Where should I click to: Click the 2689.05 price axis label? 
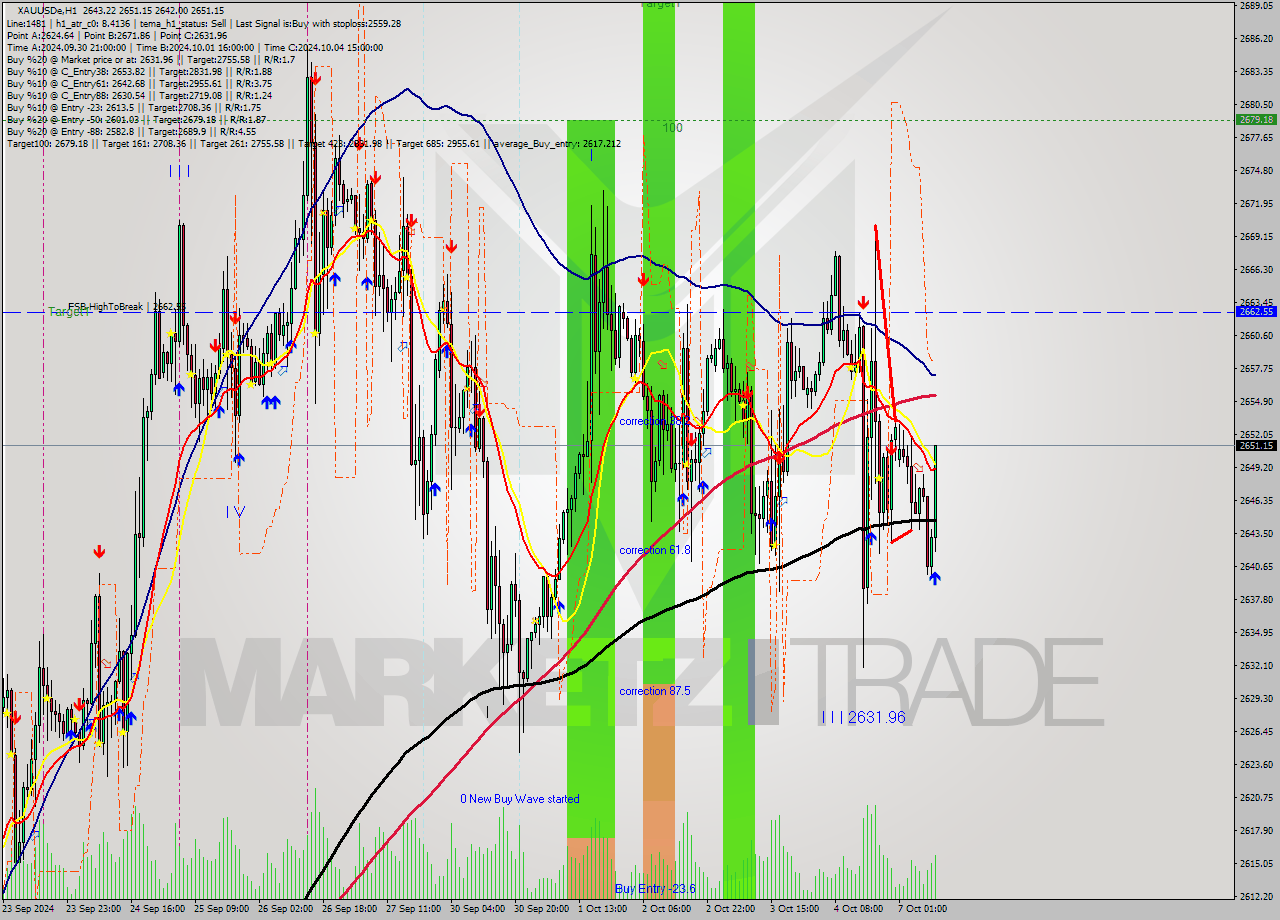1256,5
